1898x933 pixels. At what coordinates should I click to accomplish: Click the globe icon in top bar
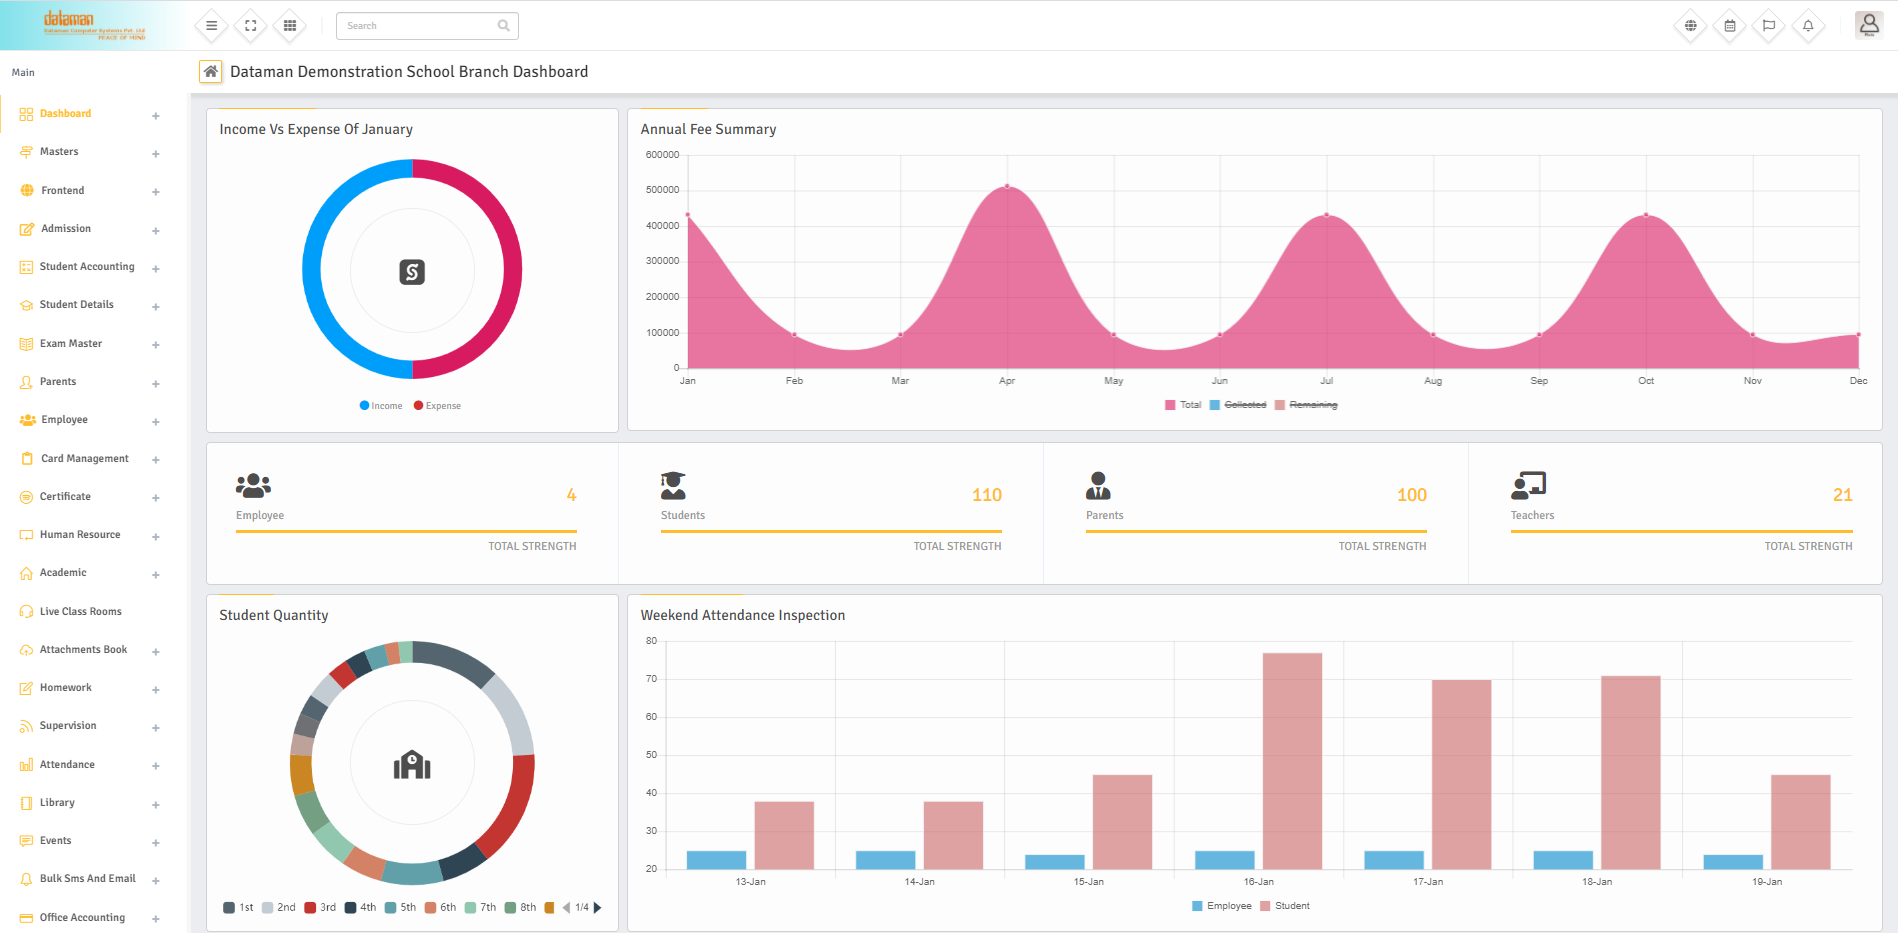(1690, 26)
